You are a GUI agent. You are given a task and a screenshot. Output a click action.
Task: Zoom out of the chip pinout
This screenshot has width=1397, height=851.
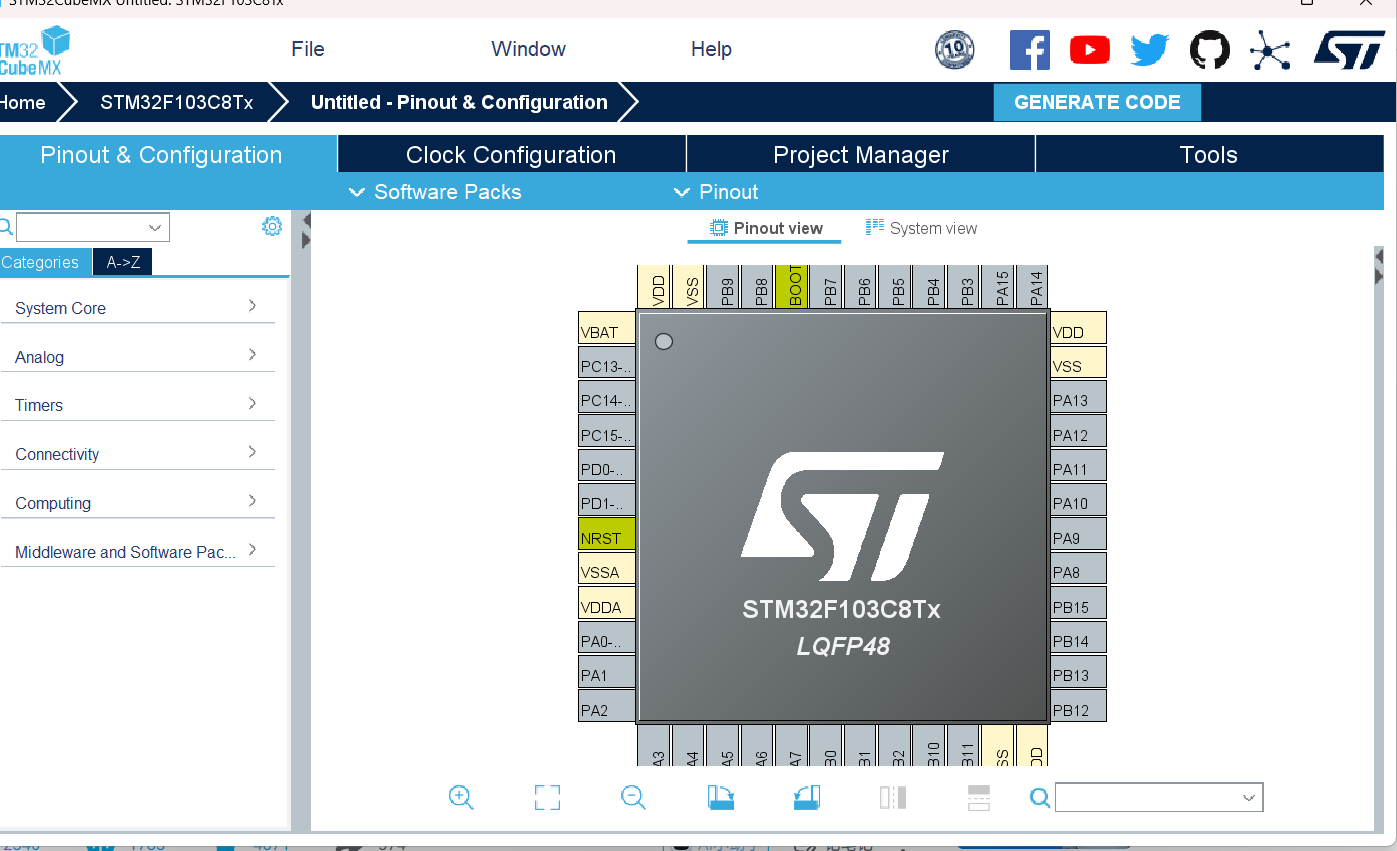coord(633,797)
